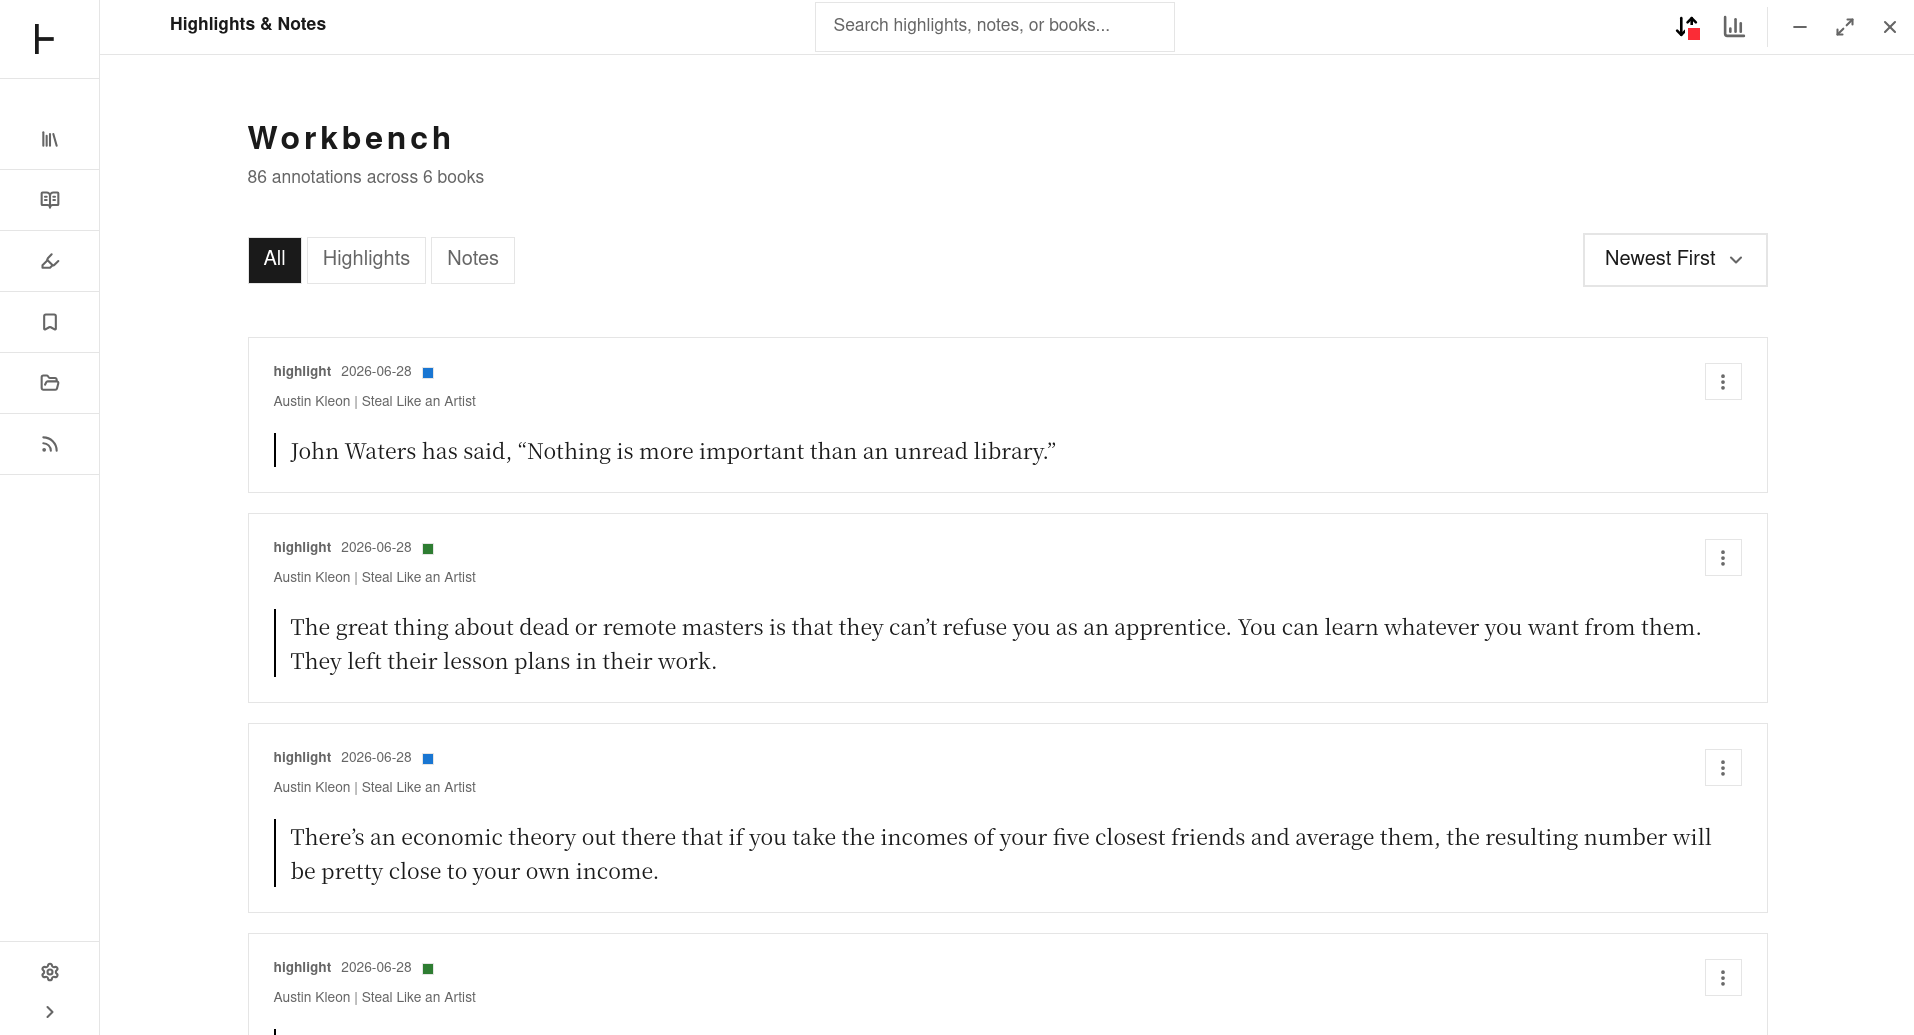1914x1035 pixels.
Task: Open the bookmarks sidebar icon
Action: (x=49, y=322)
